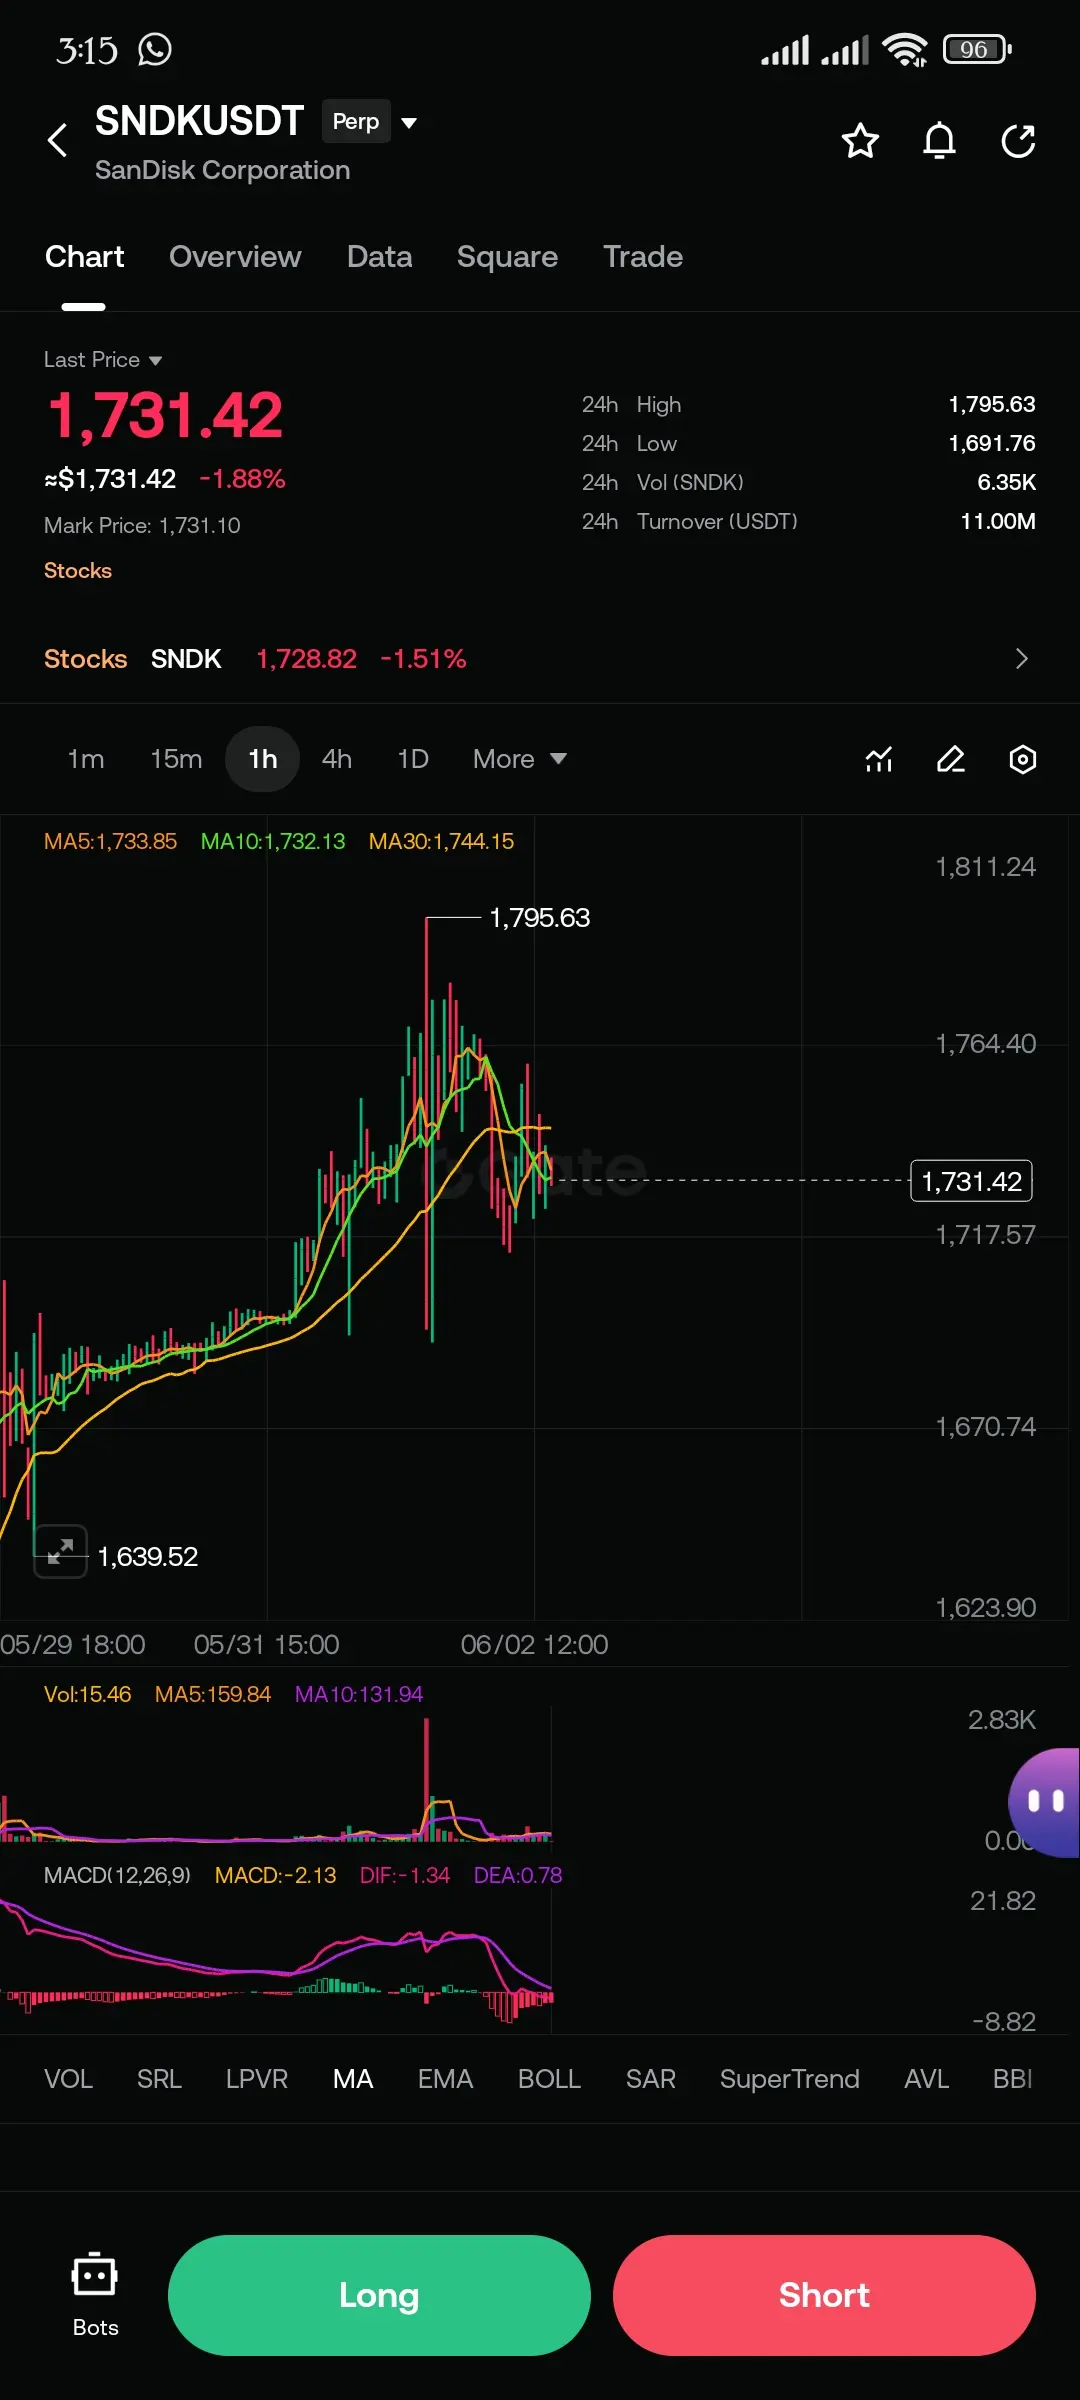
Task: Tap the share icon in header
Action: pos(1018,141)
